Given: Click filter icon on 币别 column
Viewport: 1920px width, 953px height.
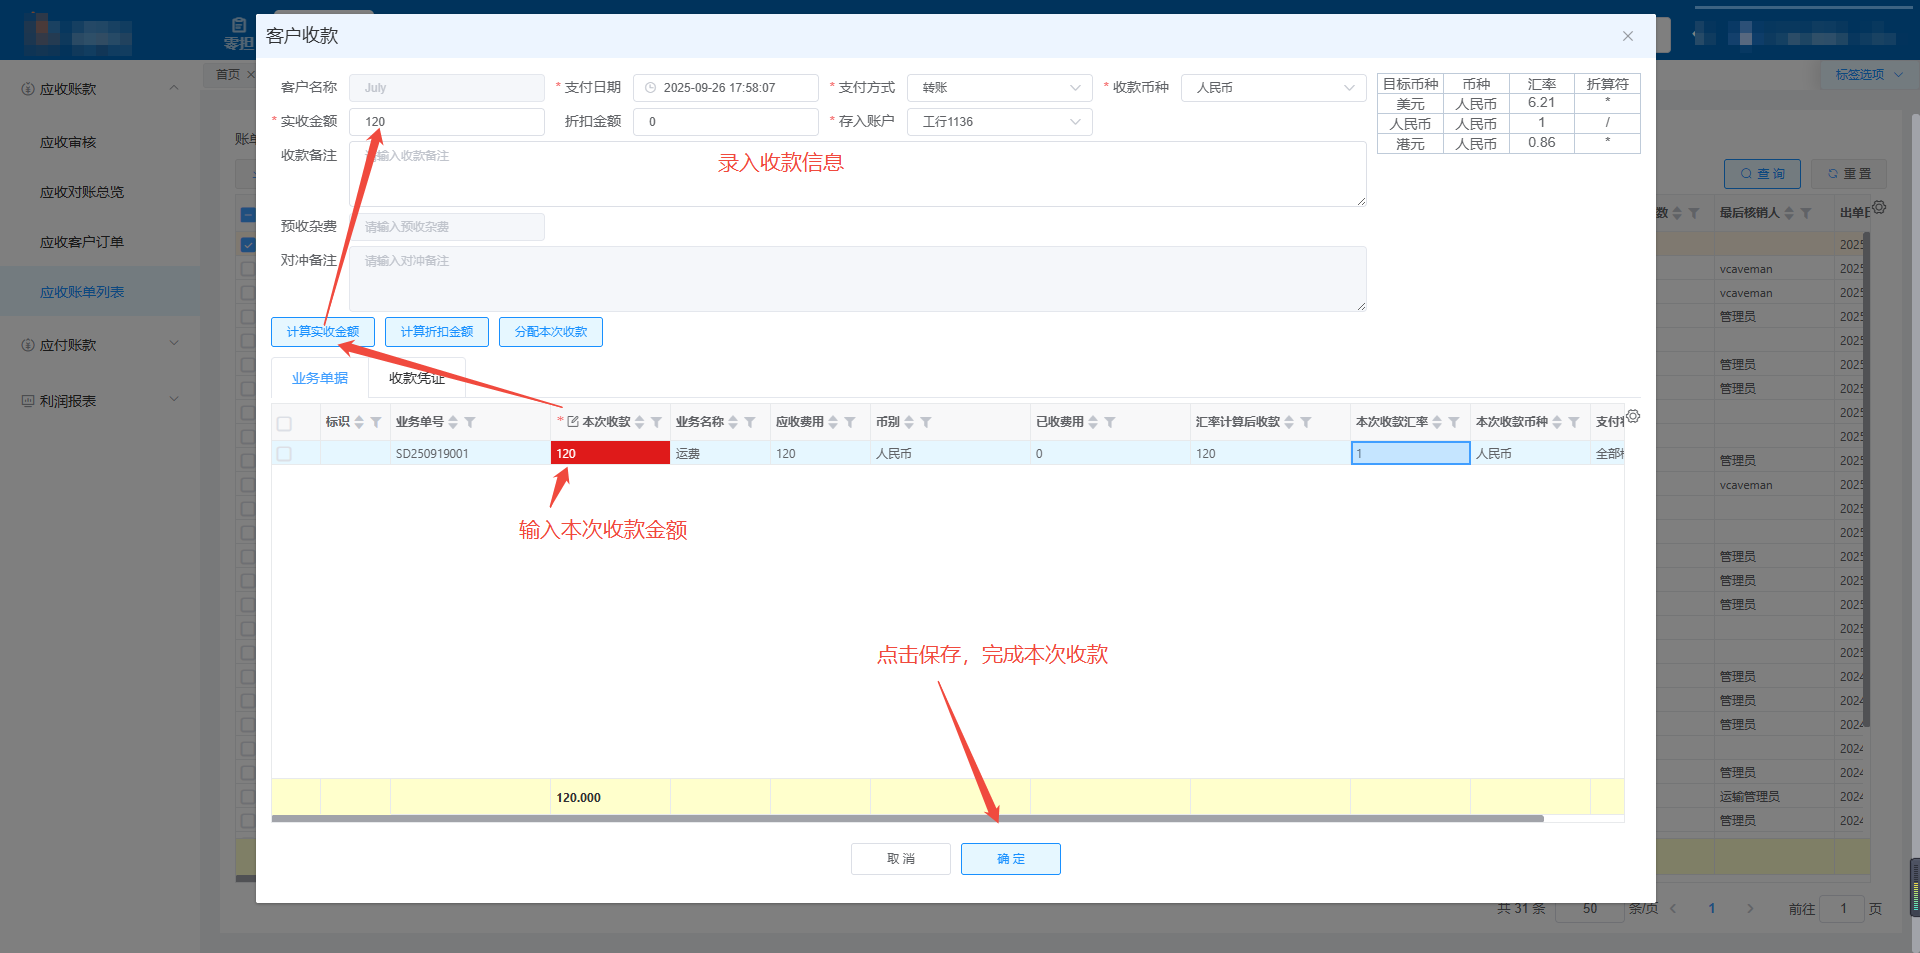Looking at the screenshot, I should (x=926, y=423).
